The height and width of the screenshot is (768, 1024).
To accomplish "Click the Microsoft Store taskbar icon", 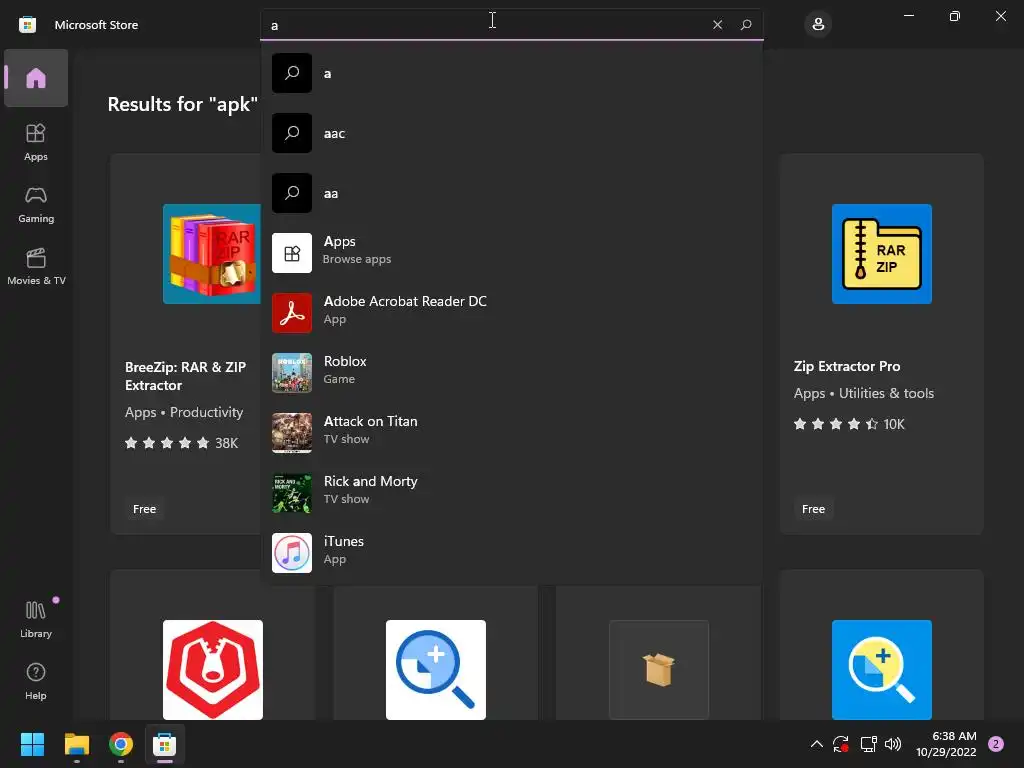I will pyautogui.click(x=165, y=744).
